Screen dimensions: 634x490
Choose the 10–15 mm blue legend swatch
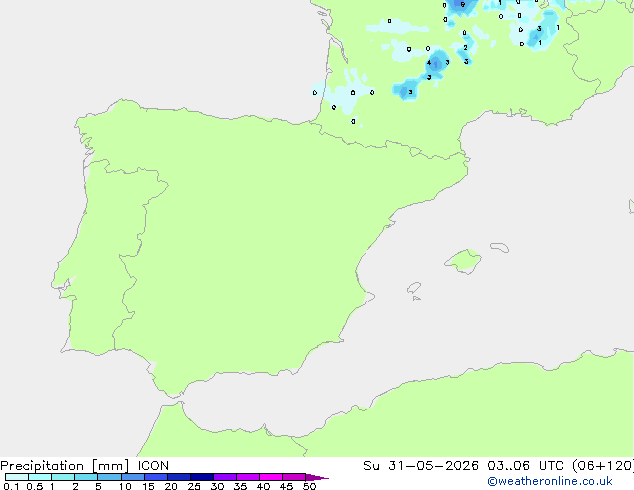click(x=132, y=477)
